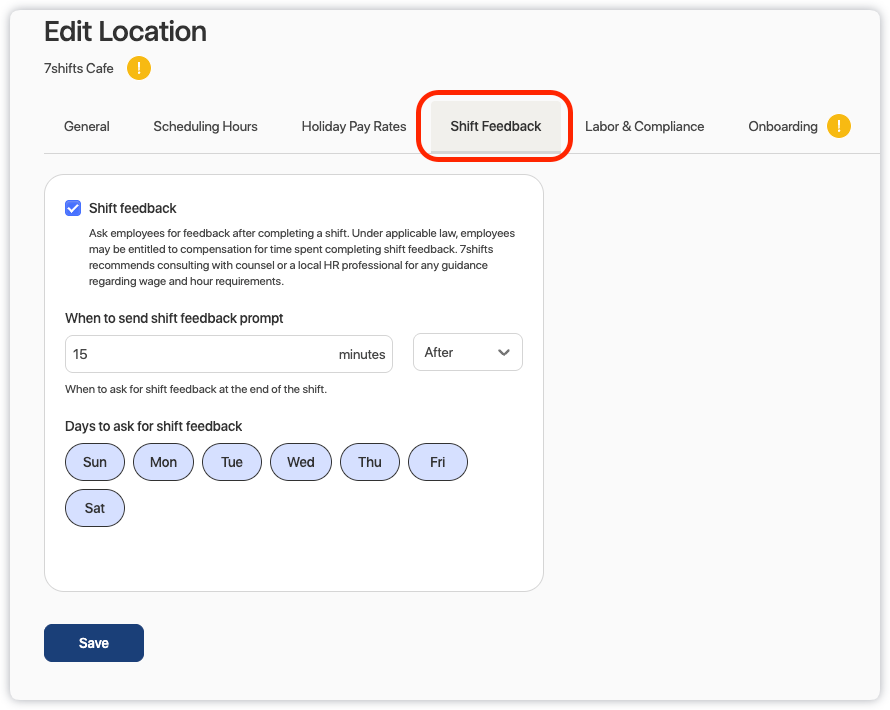Open the After timing dropdown
This screenshot has height=710, width=890.
467,352
